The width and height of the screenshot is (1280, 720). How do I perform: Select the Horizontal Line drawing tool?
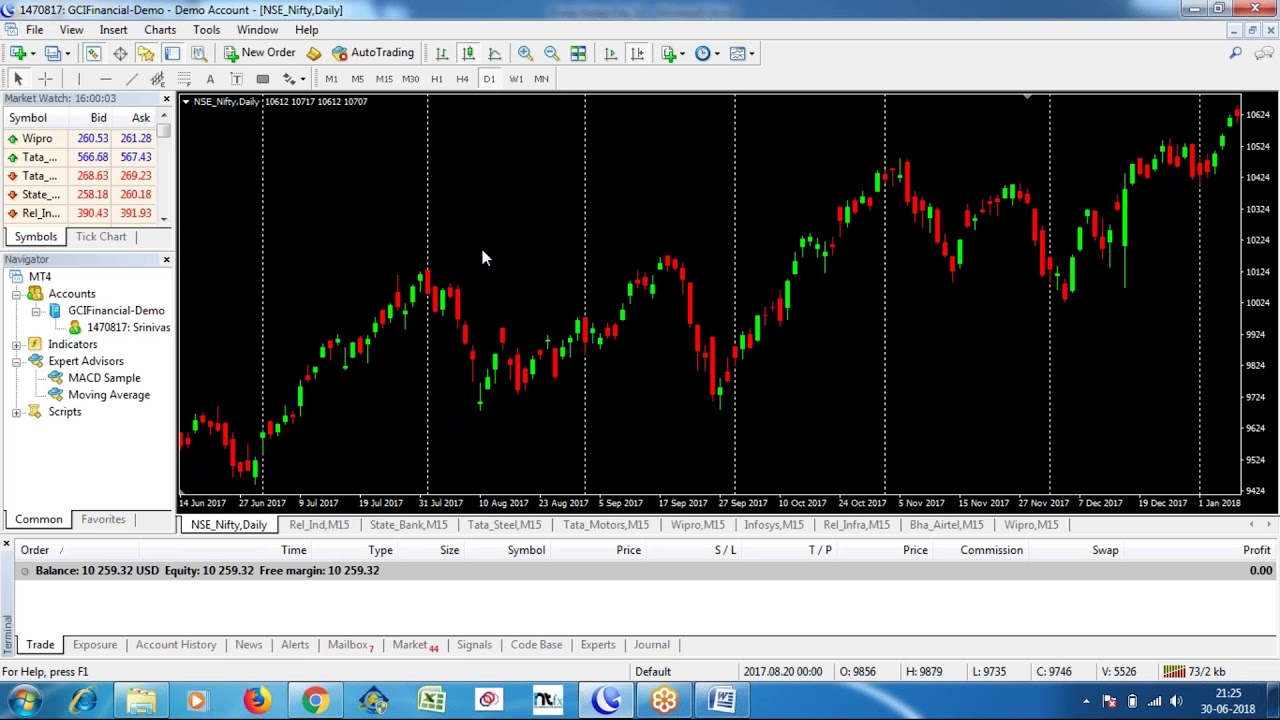click(105, 79)
